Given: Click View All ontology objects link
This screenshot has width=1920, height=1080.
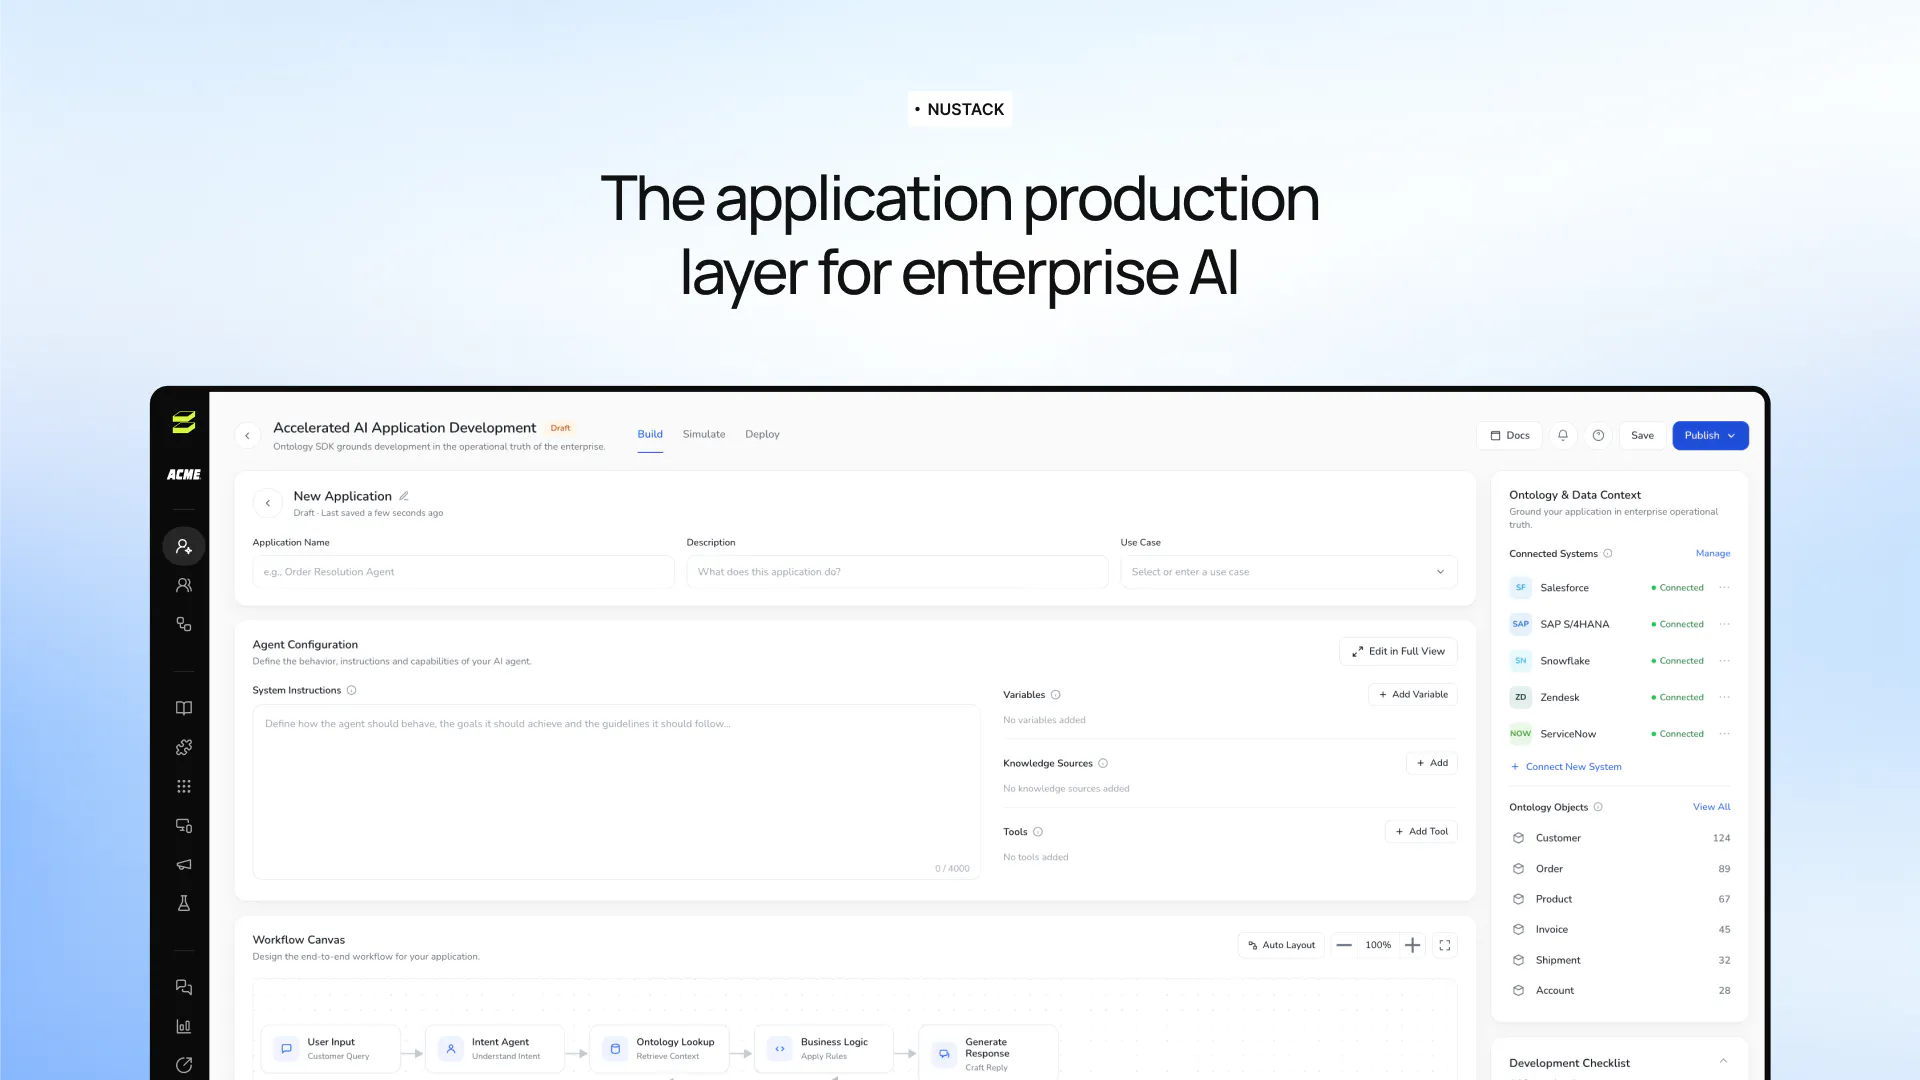Looking at the screenshot, I should point(1711,807).
